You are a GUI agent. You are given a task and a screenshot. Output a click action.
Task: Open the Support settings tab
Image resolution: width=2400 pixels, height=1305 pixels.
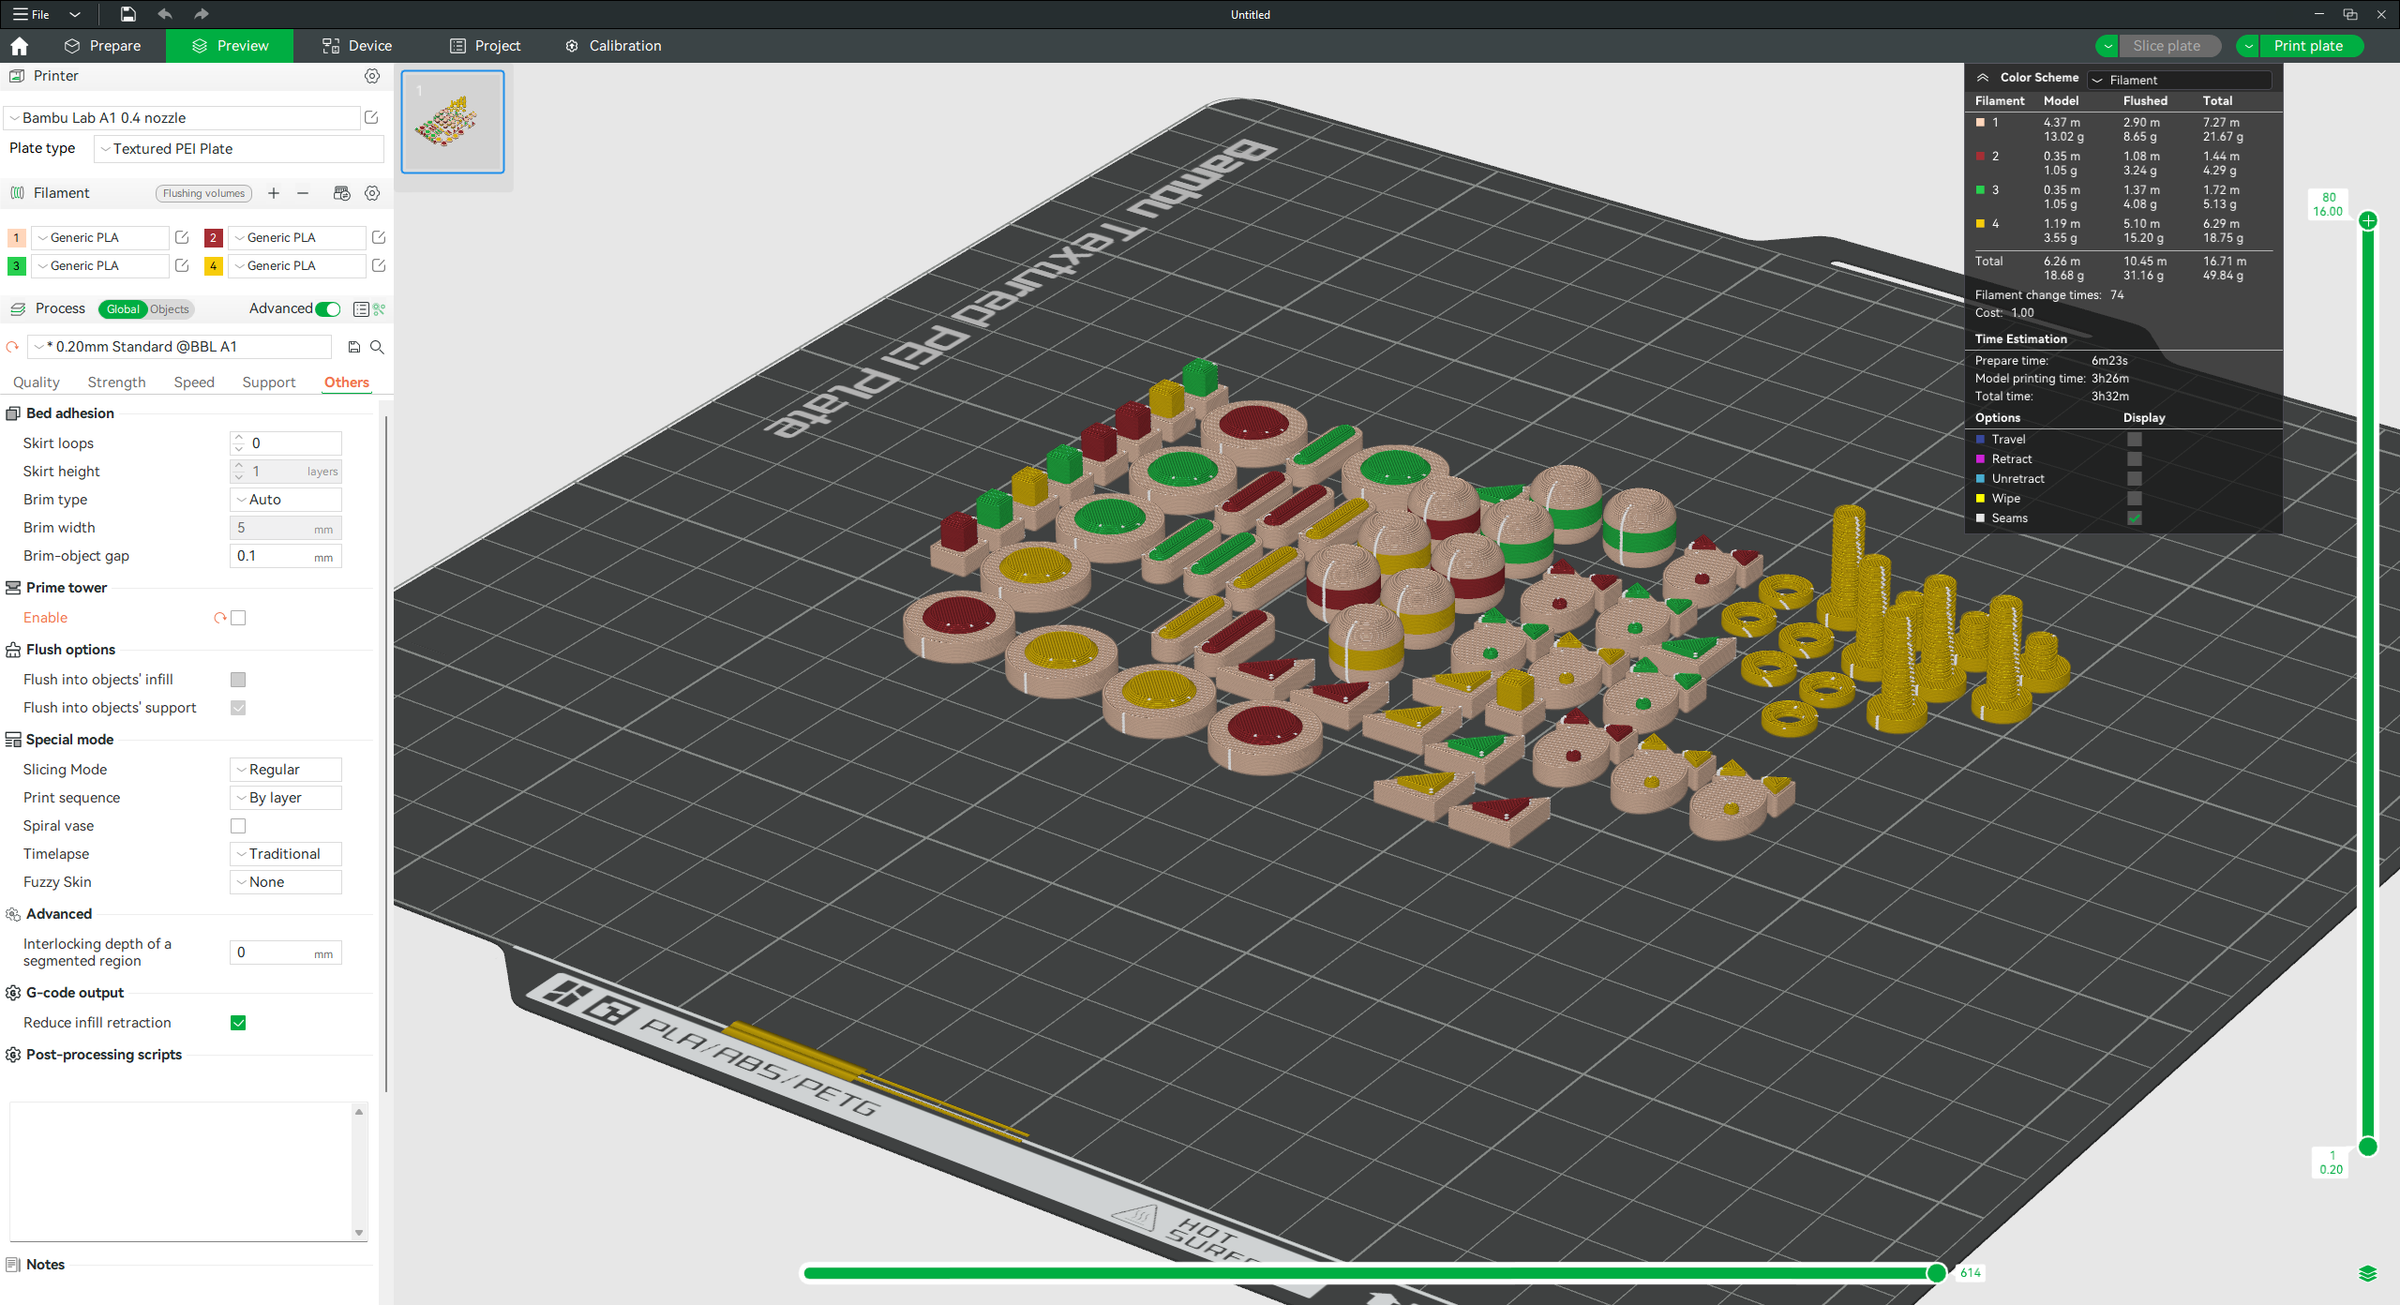269,383
